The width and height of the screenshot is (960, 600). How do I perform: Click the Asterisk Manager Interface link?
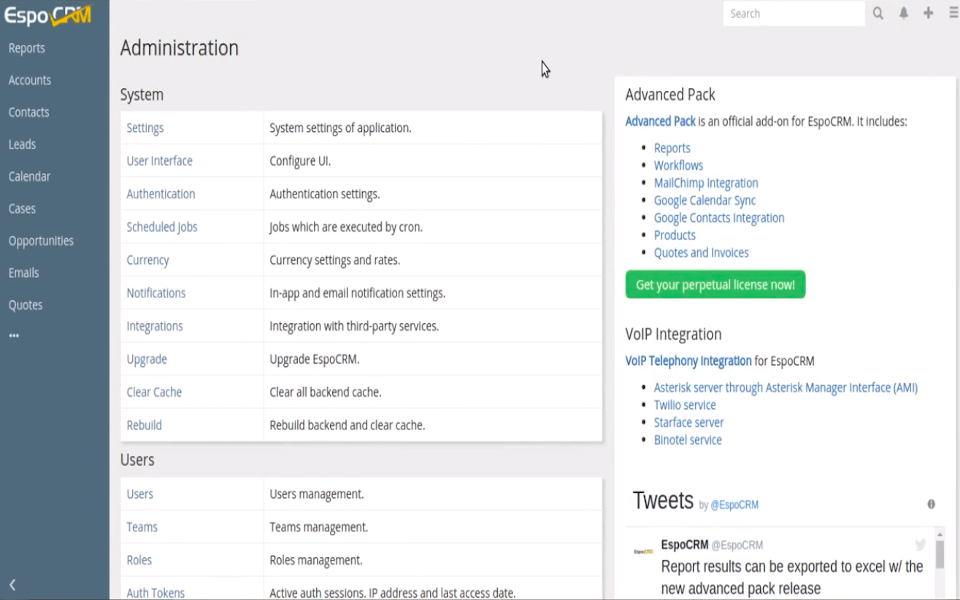pyautogui.click(x=786, y=388)
